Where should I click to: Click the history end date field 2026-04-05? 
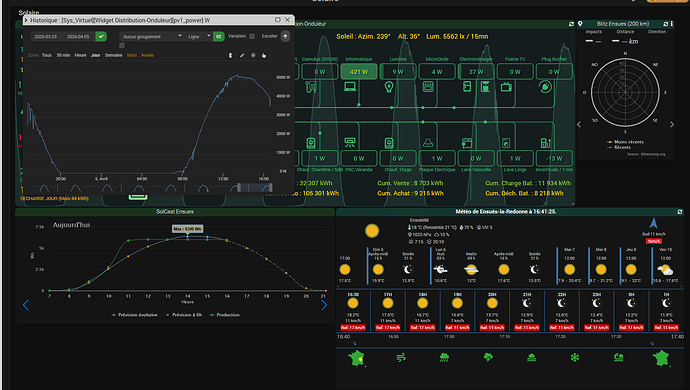[x=78, y=37]
